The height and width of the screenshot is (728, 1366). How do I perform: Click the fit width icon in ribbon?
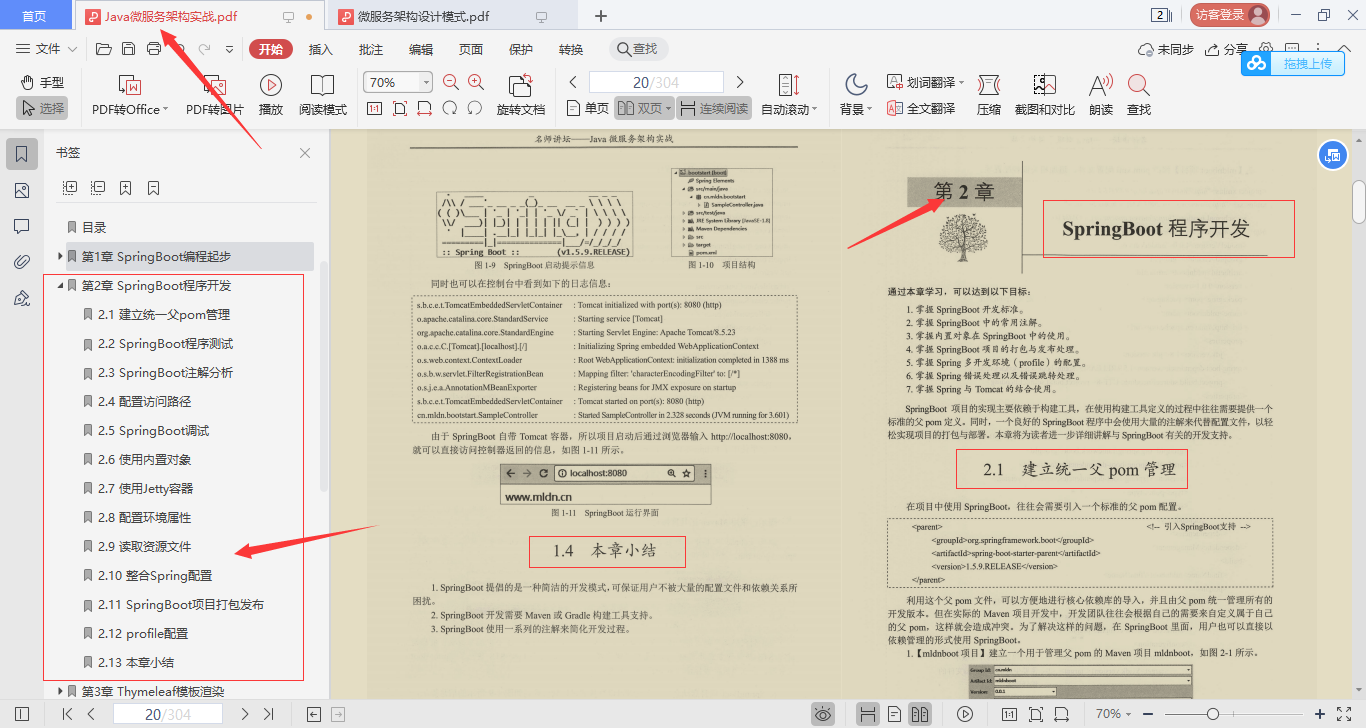click(x=425, y=108)
